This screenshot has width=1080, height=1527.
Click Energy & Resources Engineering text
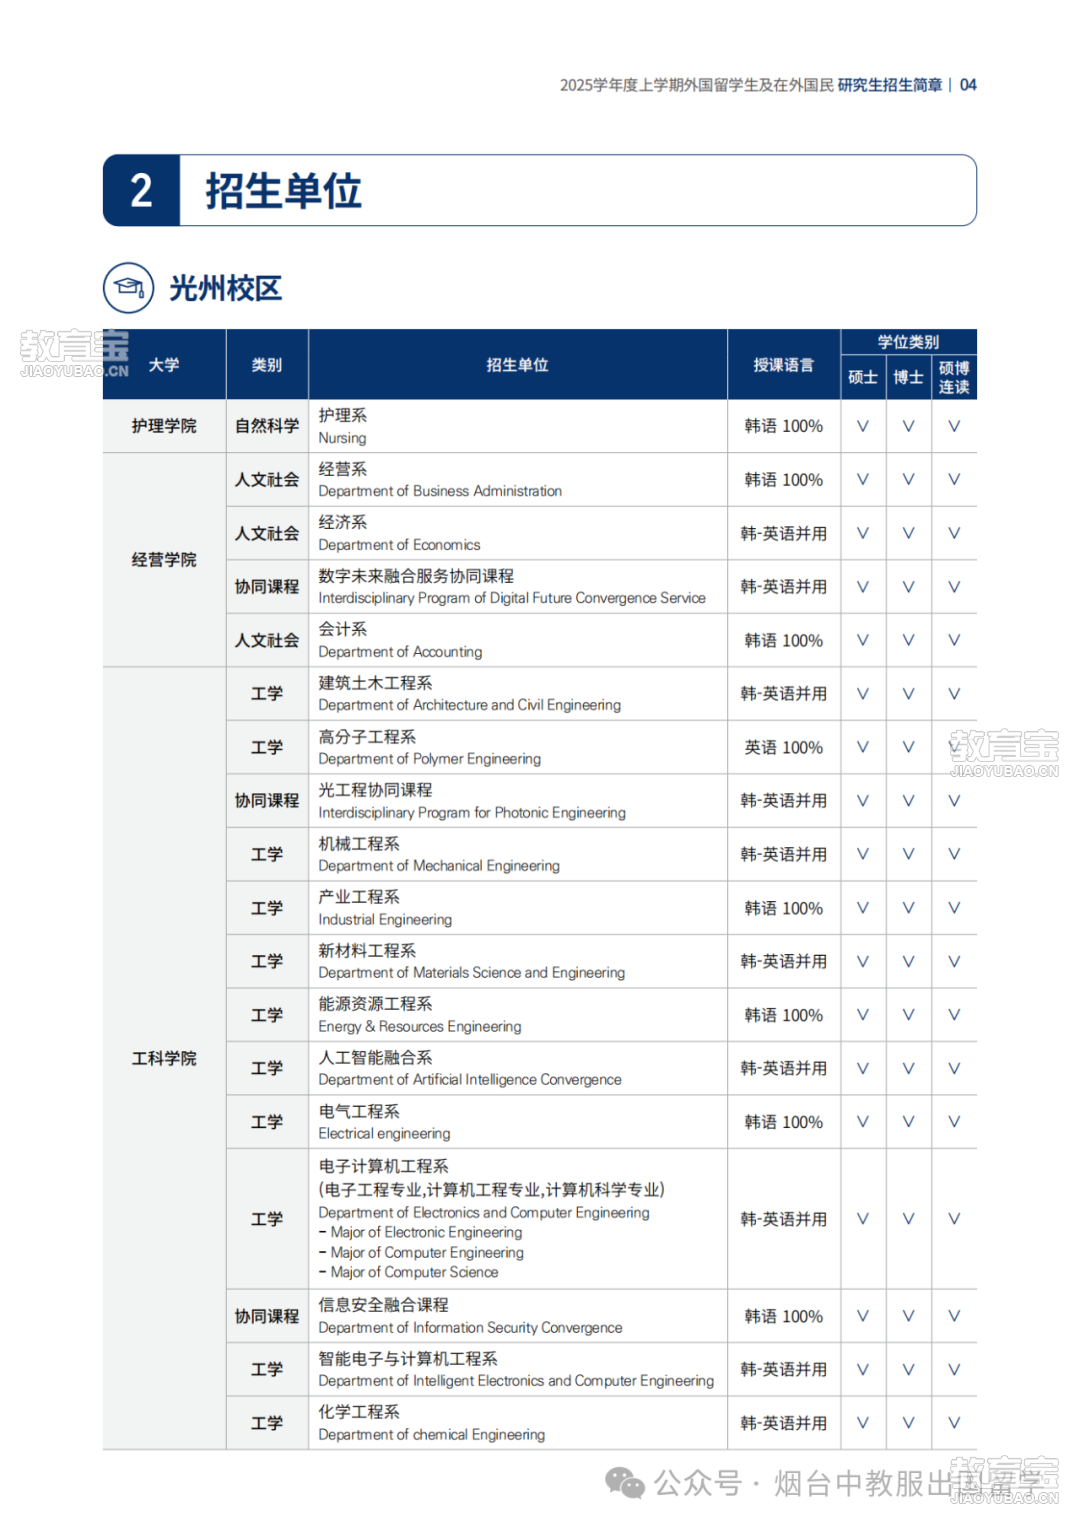(420, 1027)
